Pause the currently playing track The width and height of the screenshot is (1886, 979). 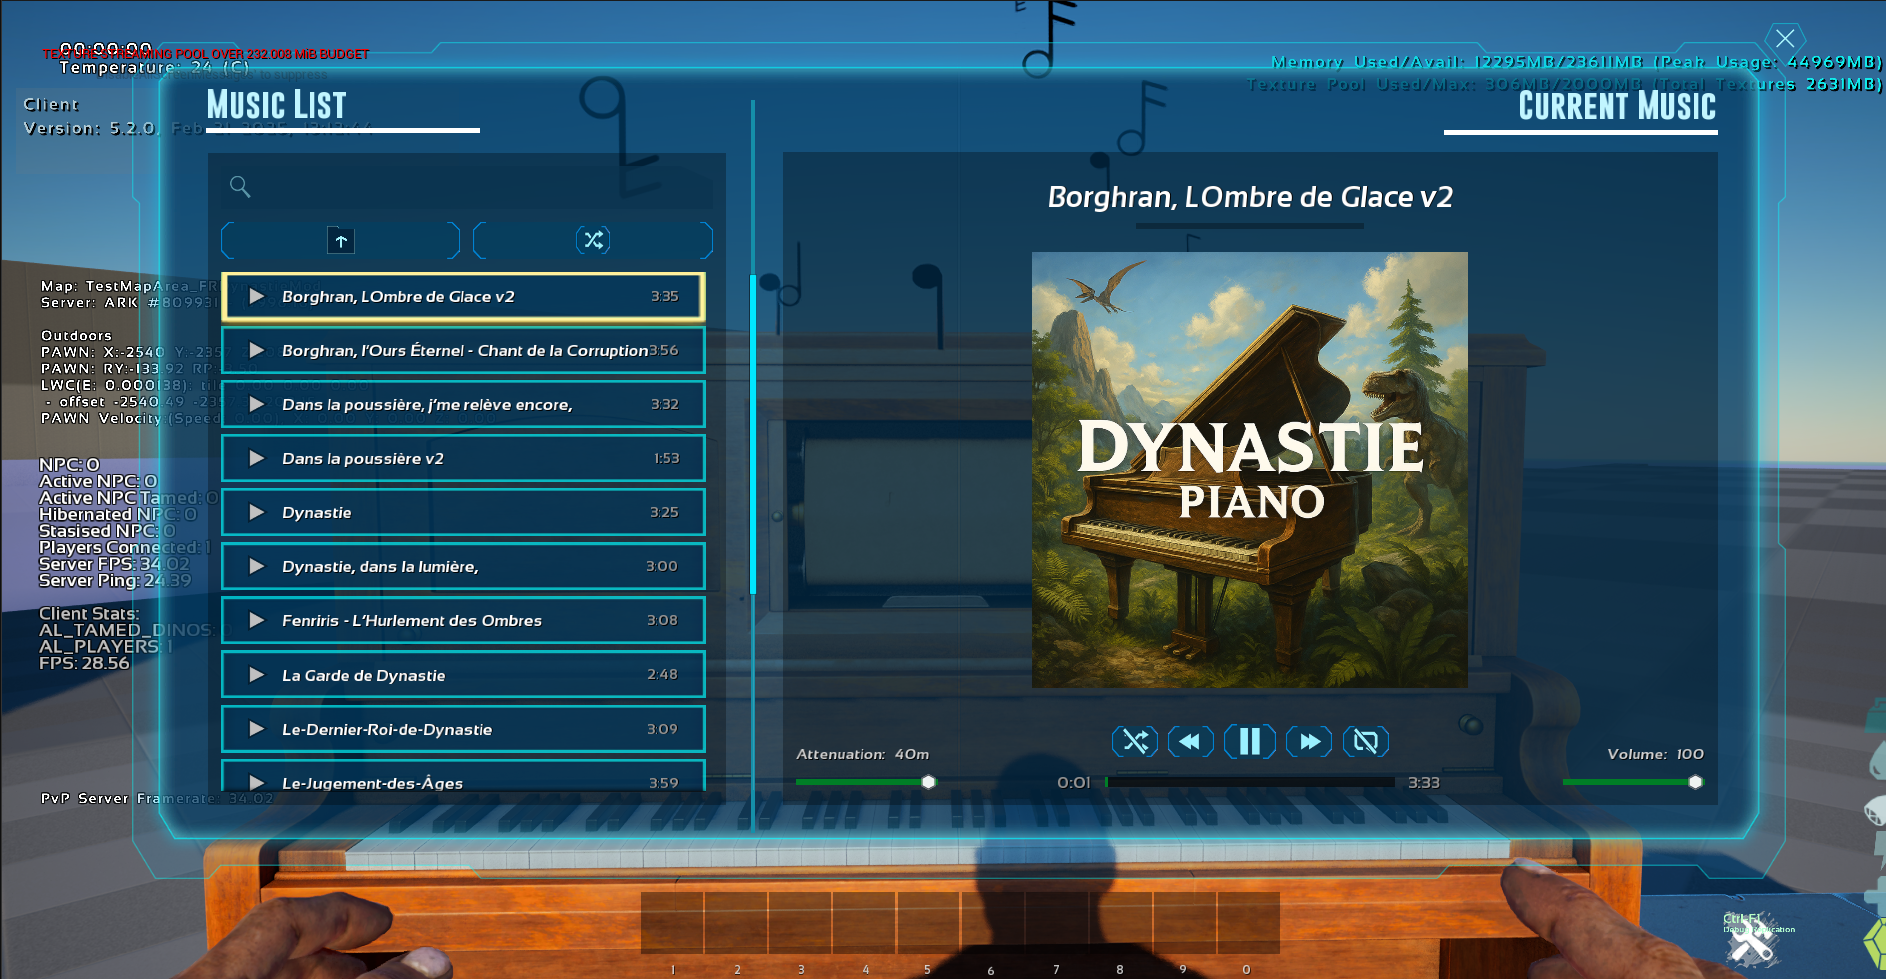coord(1249,741)
